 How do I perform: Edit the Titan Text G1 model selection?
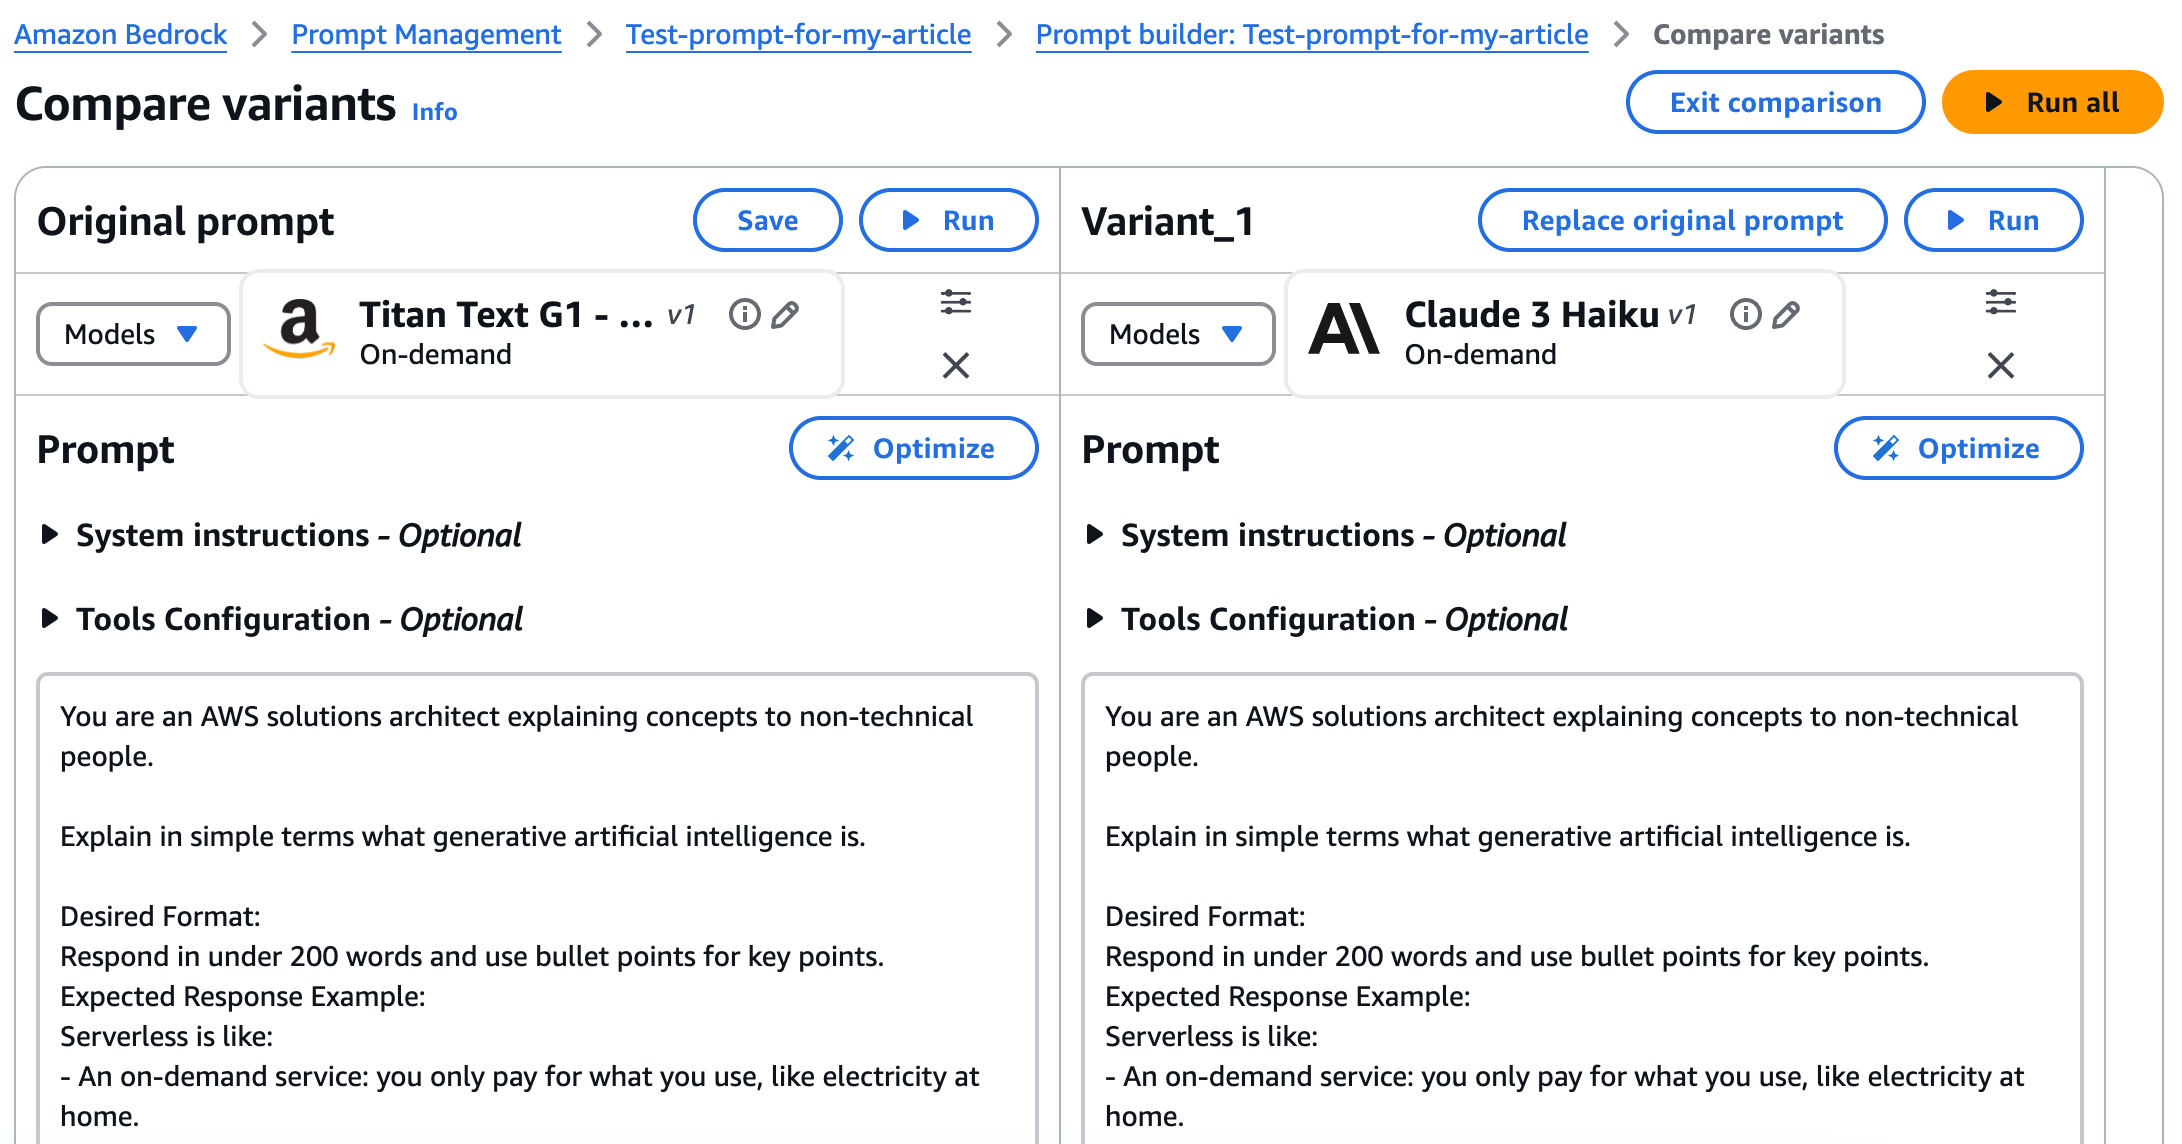coord(786,315)
